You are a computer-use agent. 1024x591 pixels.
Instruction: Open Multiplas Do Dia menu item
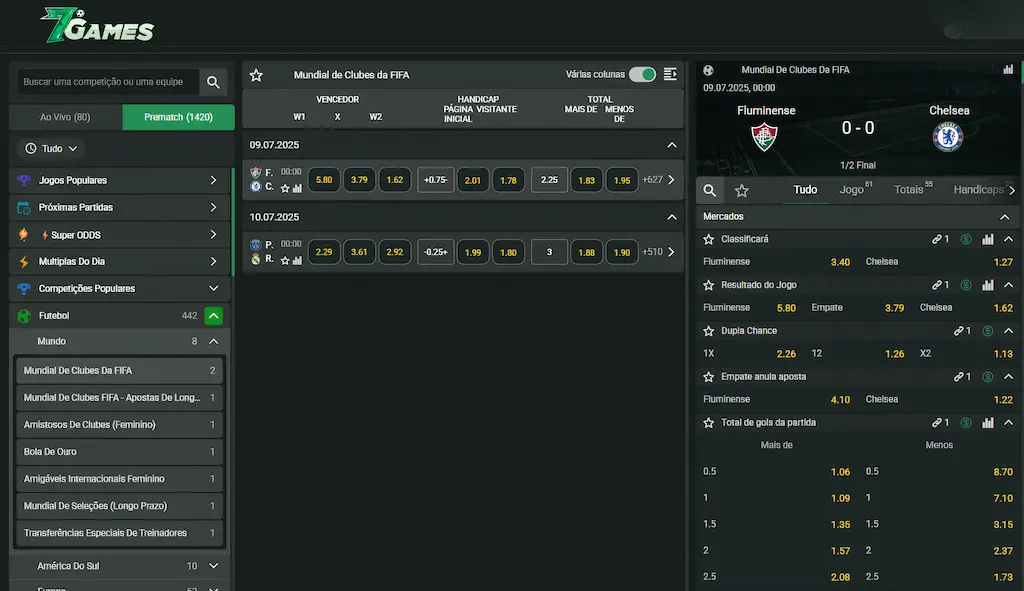click(x=121, y=262)
